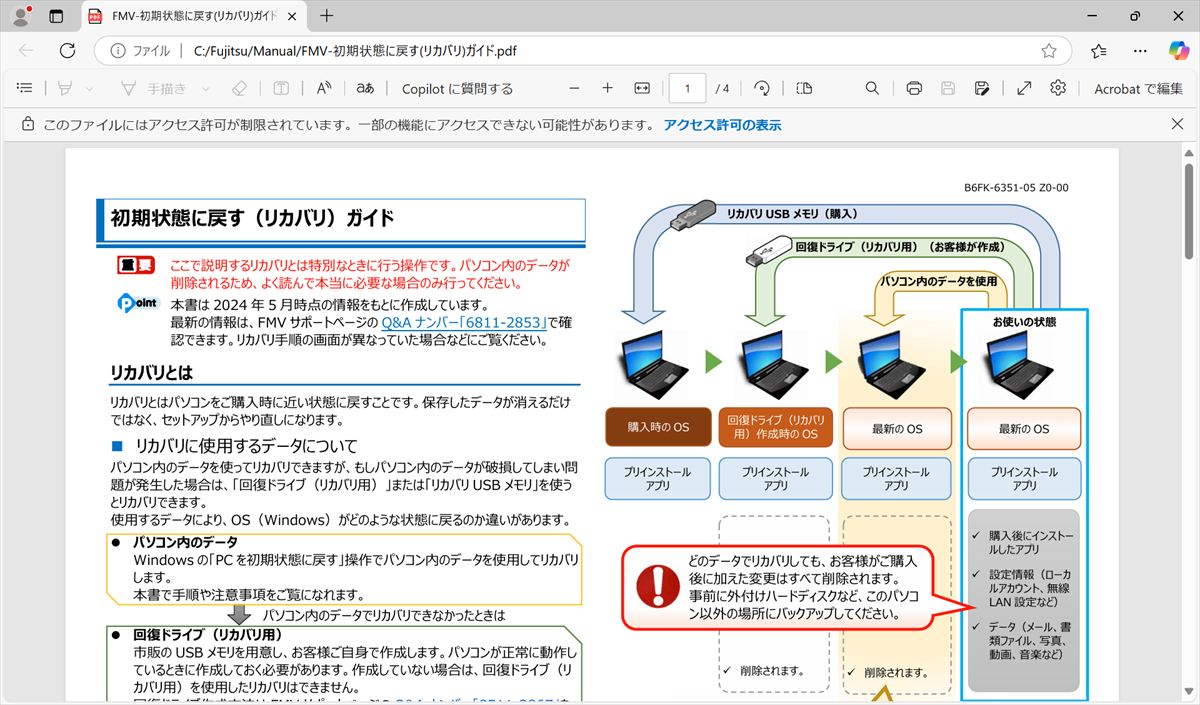Dismiss the access permission notice bar
1200x705 pixels.
1177,124
